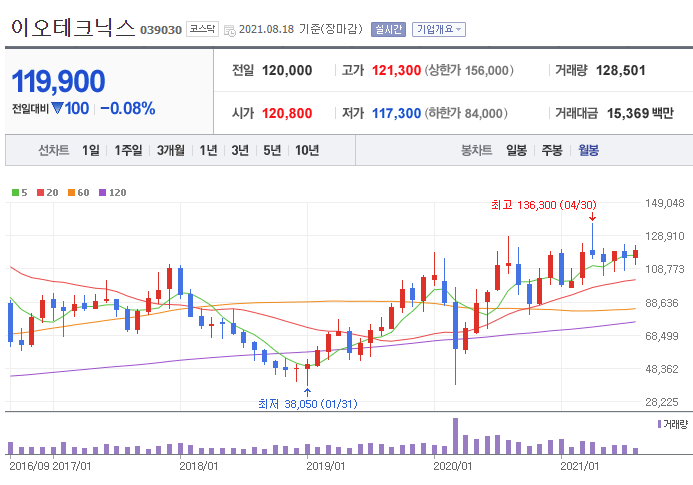The height and width of the screenshot is (485, 693).
Task: Click the 상한가 156,000 text
Action: 469,70
